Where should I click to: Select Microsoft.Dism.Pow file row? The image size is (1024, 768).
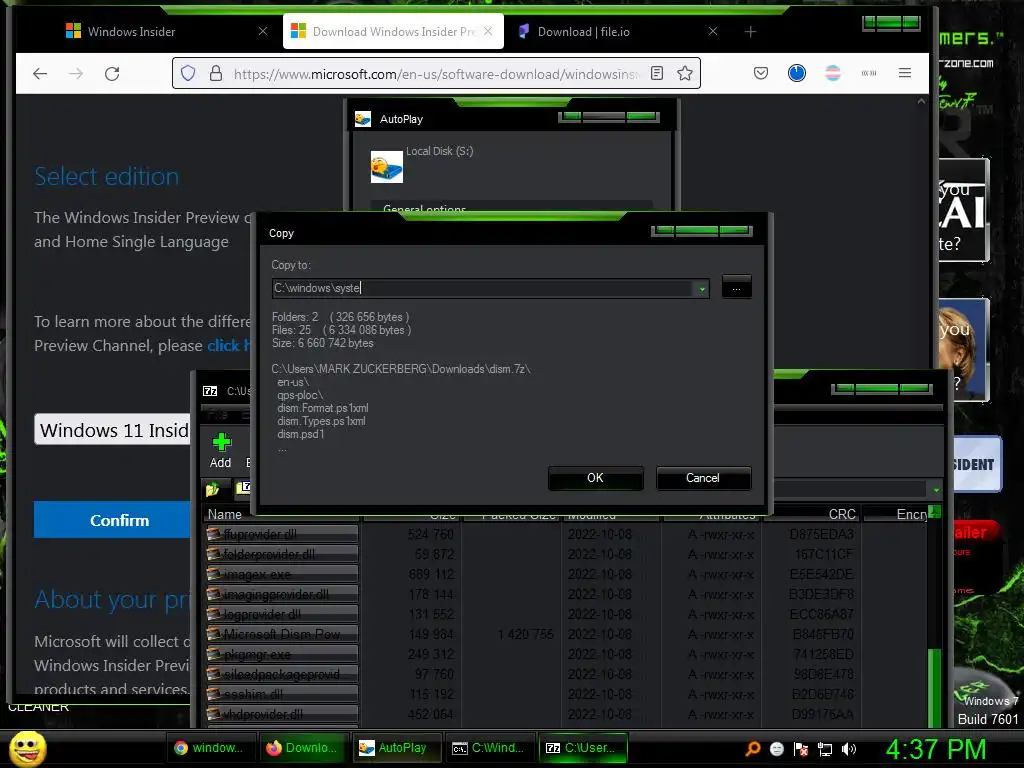click(282, 634)
